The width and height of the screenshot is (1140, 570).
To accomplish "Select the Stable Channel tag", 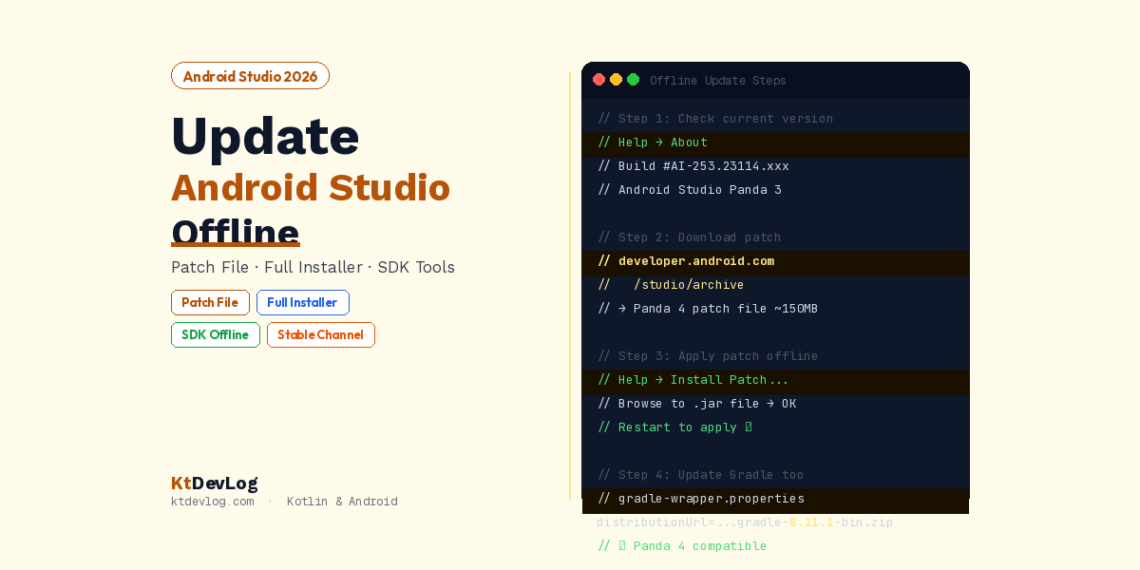I will [x=321, y=334].
